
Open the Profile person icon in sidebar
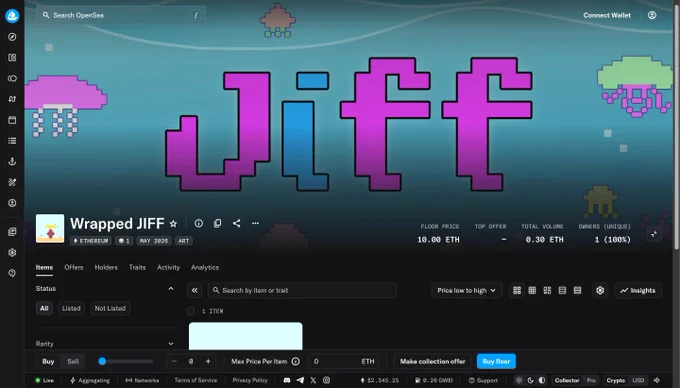coord(12,203)
